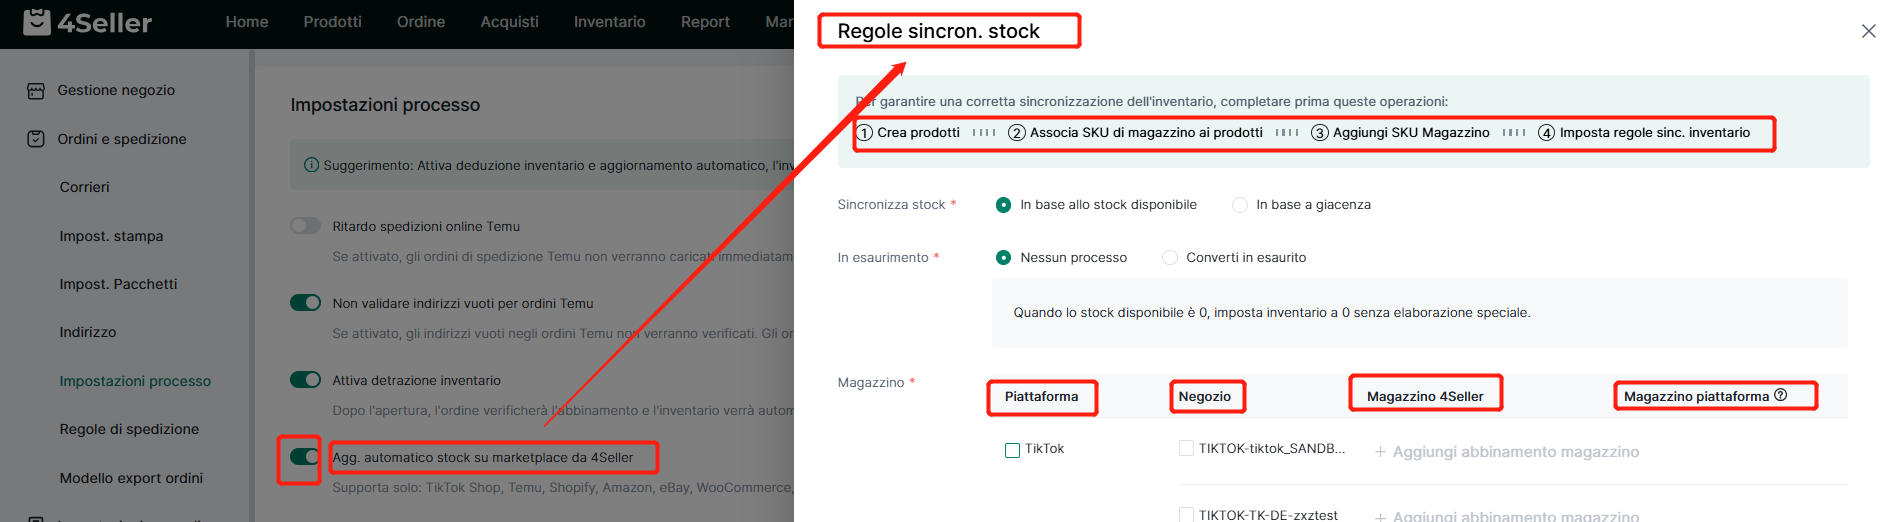The height and width of the screenshot is (522, 1887).
Task: Disable Agg. automatico stock su marketplace toggle
Action: (x=305, y=457)
